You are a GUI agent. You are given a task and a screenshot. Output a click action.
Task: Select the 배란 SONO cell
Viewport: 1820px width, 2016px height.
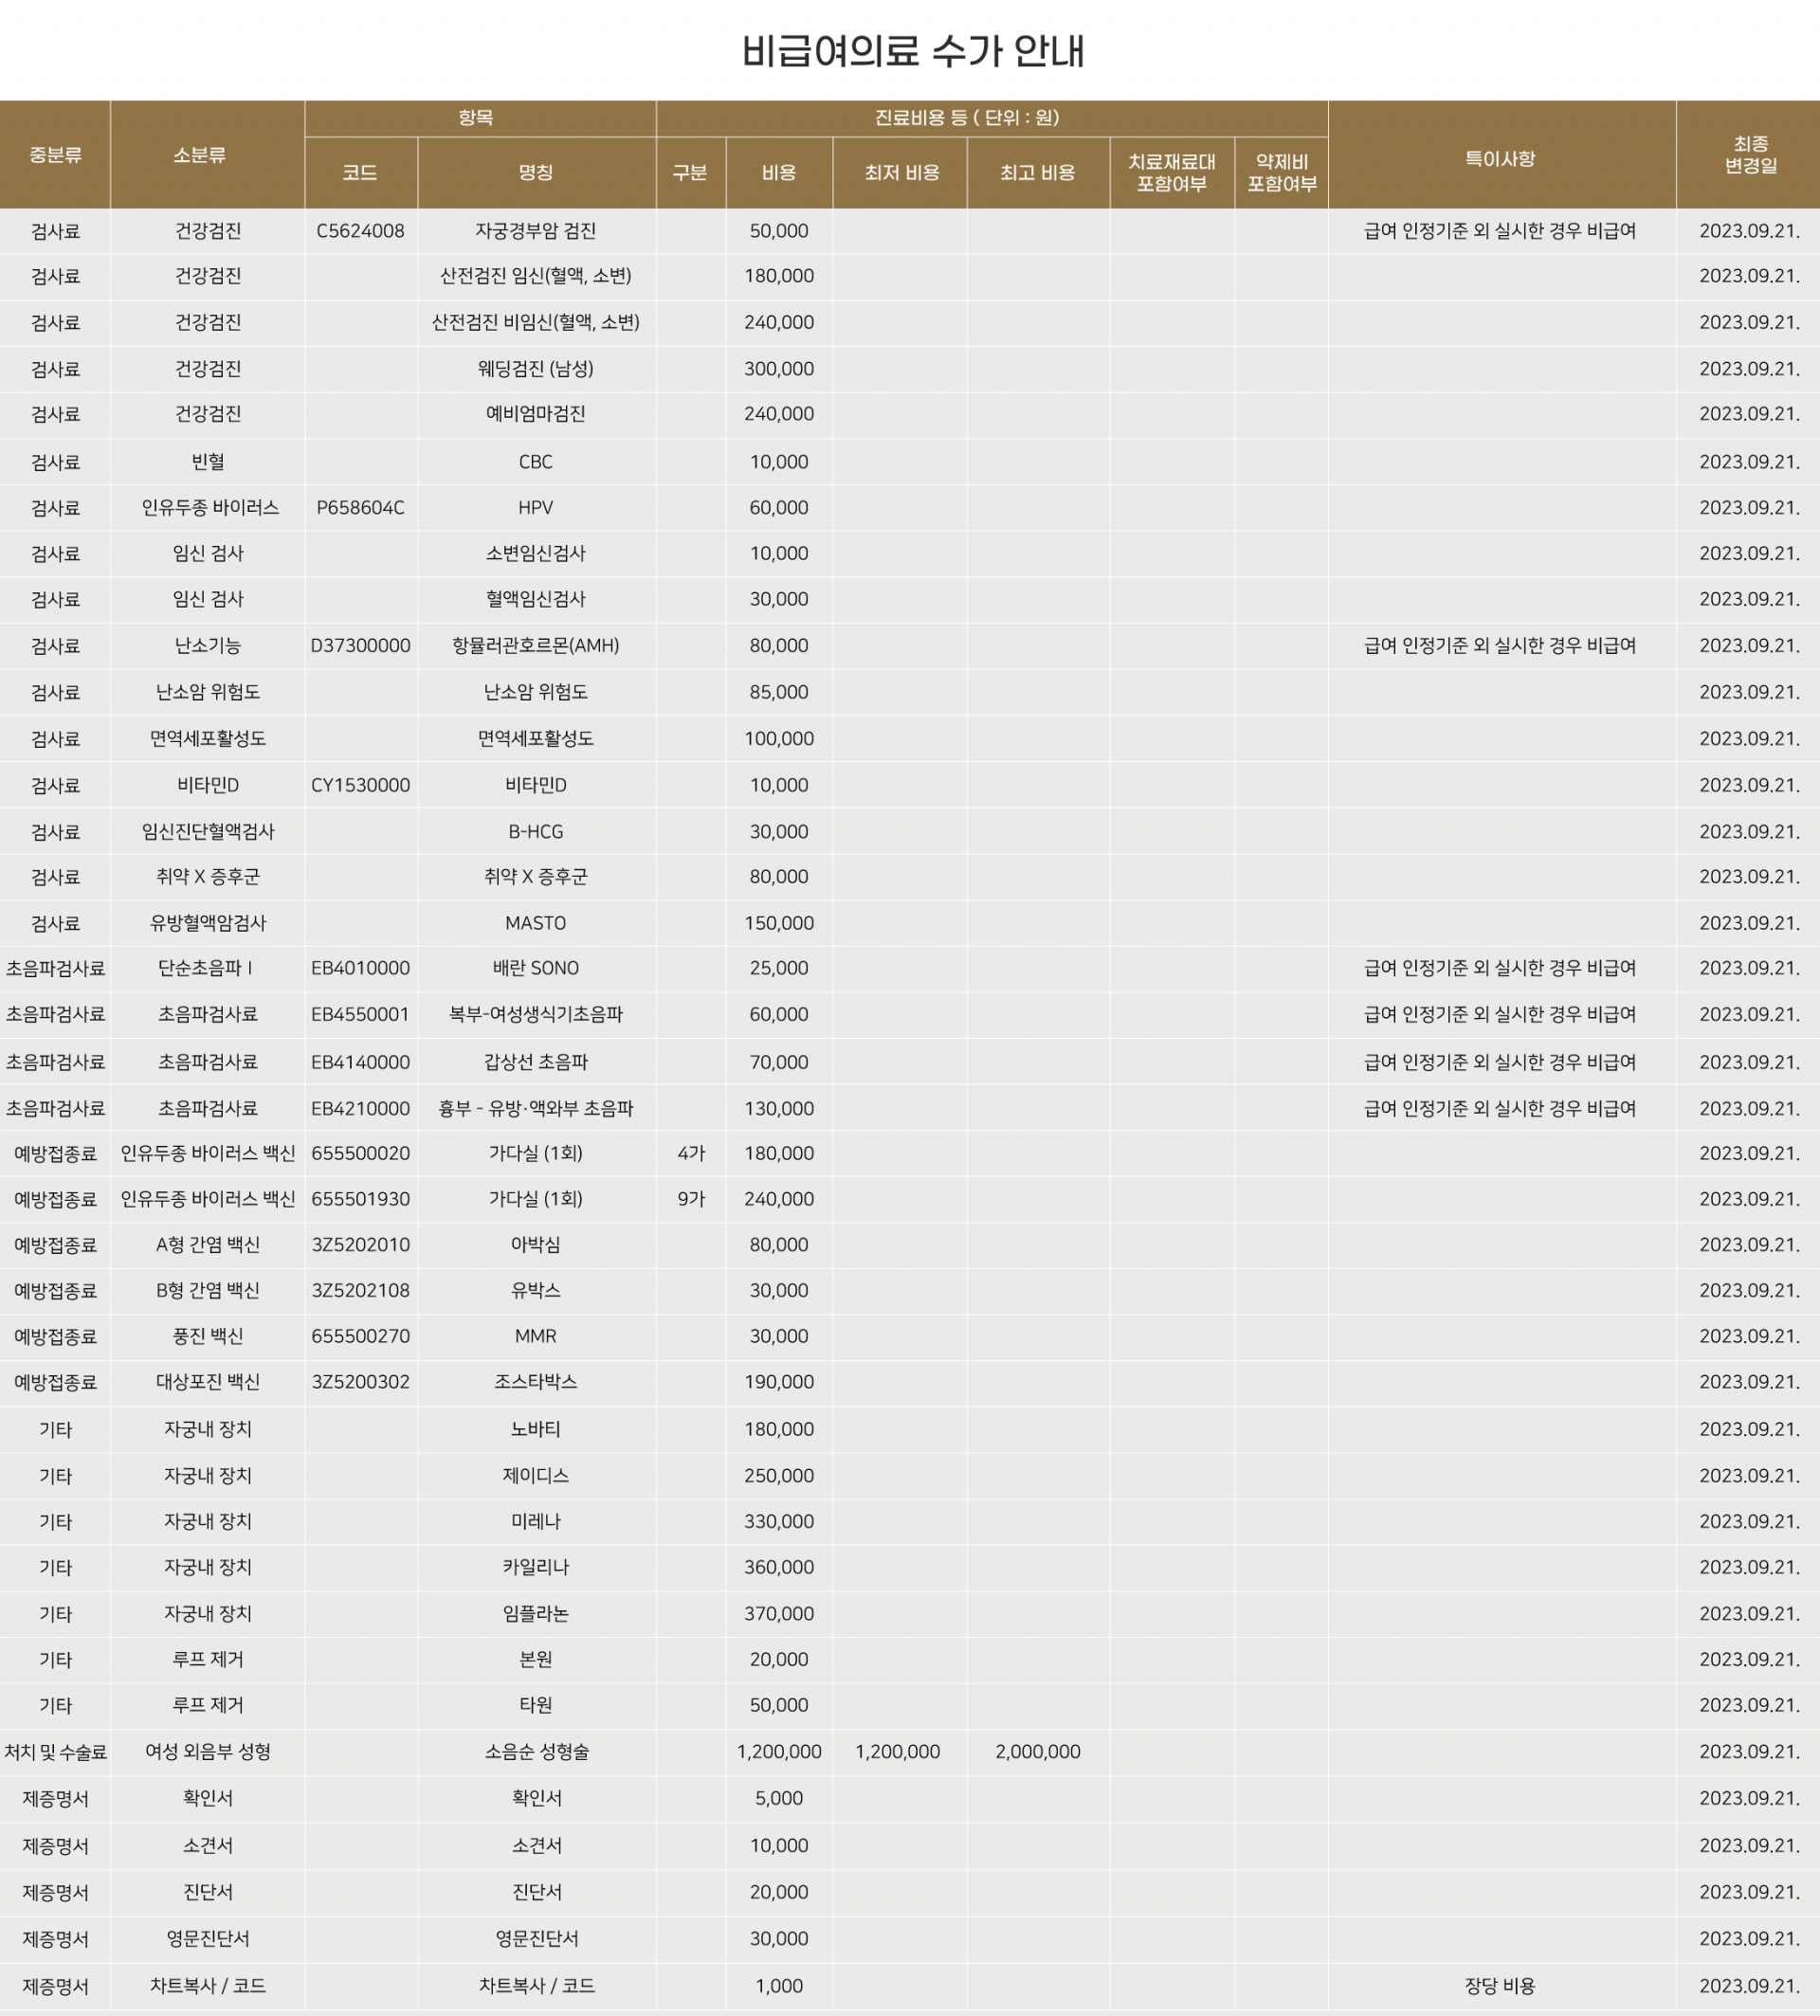(x=536, y=968)
